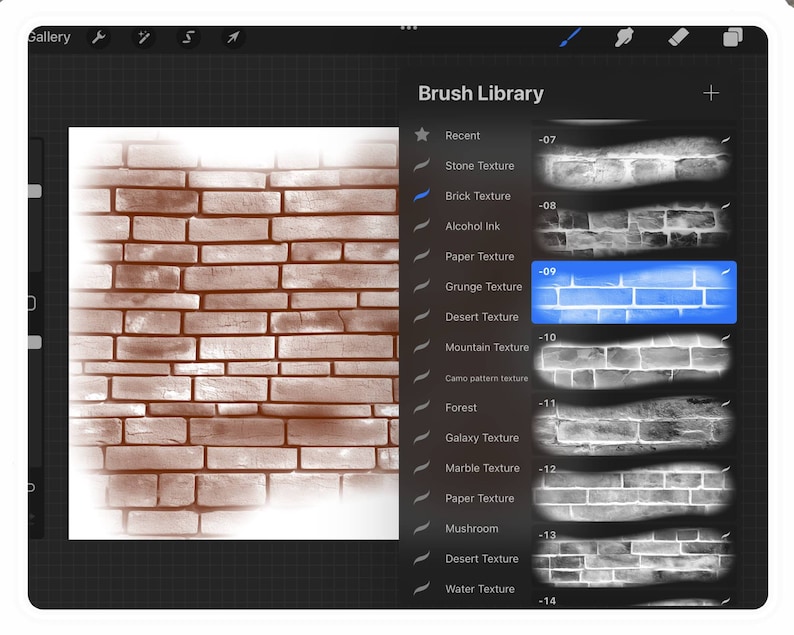Open the Actions wrench menu

tap(99, 37)
